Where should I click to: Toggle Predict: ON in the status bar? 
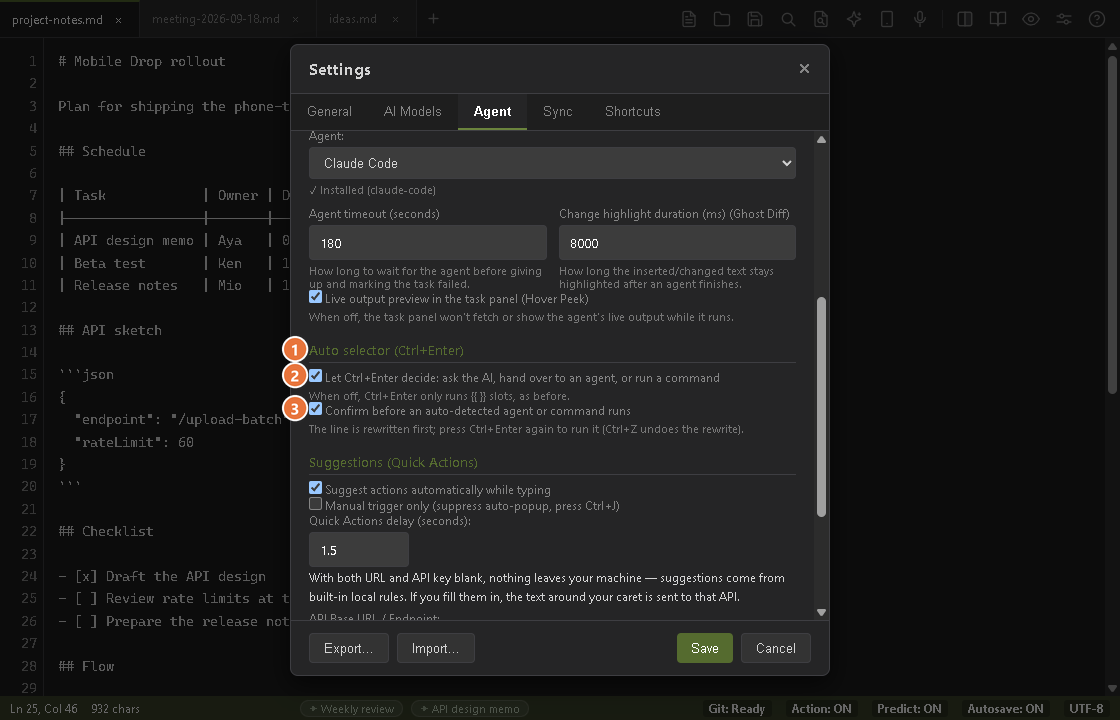tap(909, 709)
